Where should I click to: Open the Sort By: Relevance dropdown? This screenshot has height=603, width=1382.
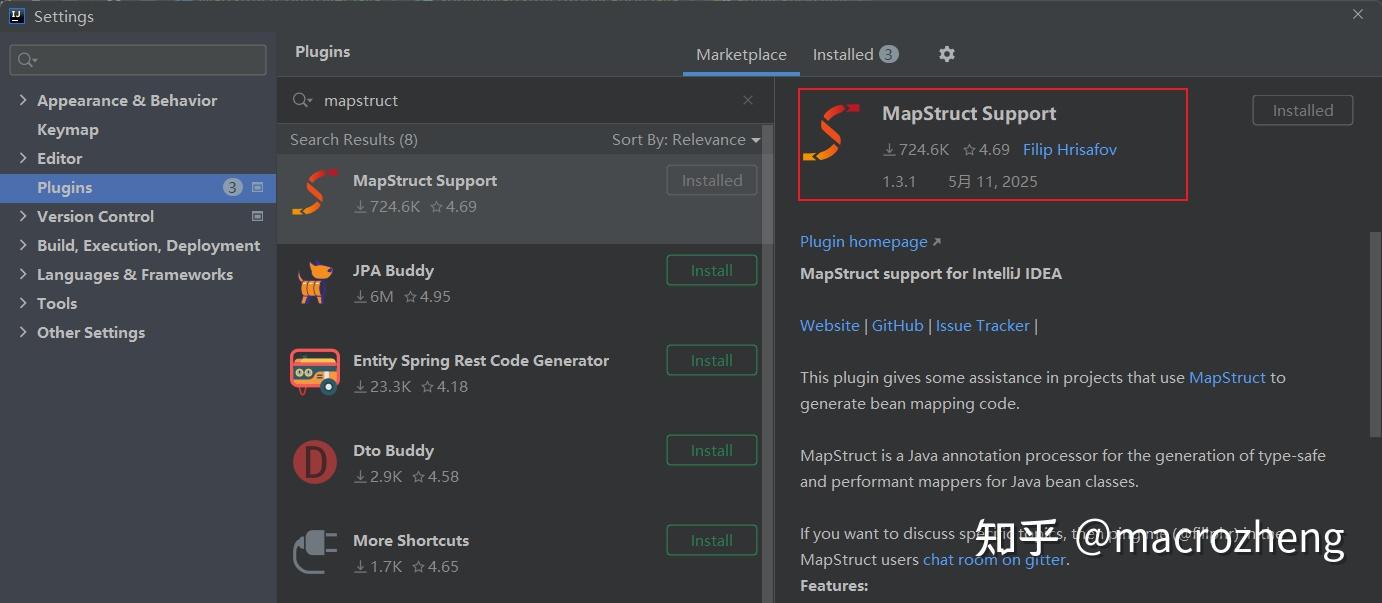686,139
